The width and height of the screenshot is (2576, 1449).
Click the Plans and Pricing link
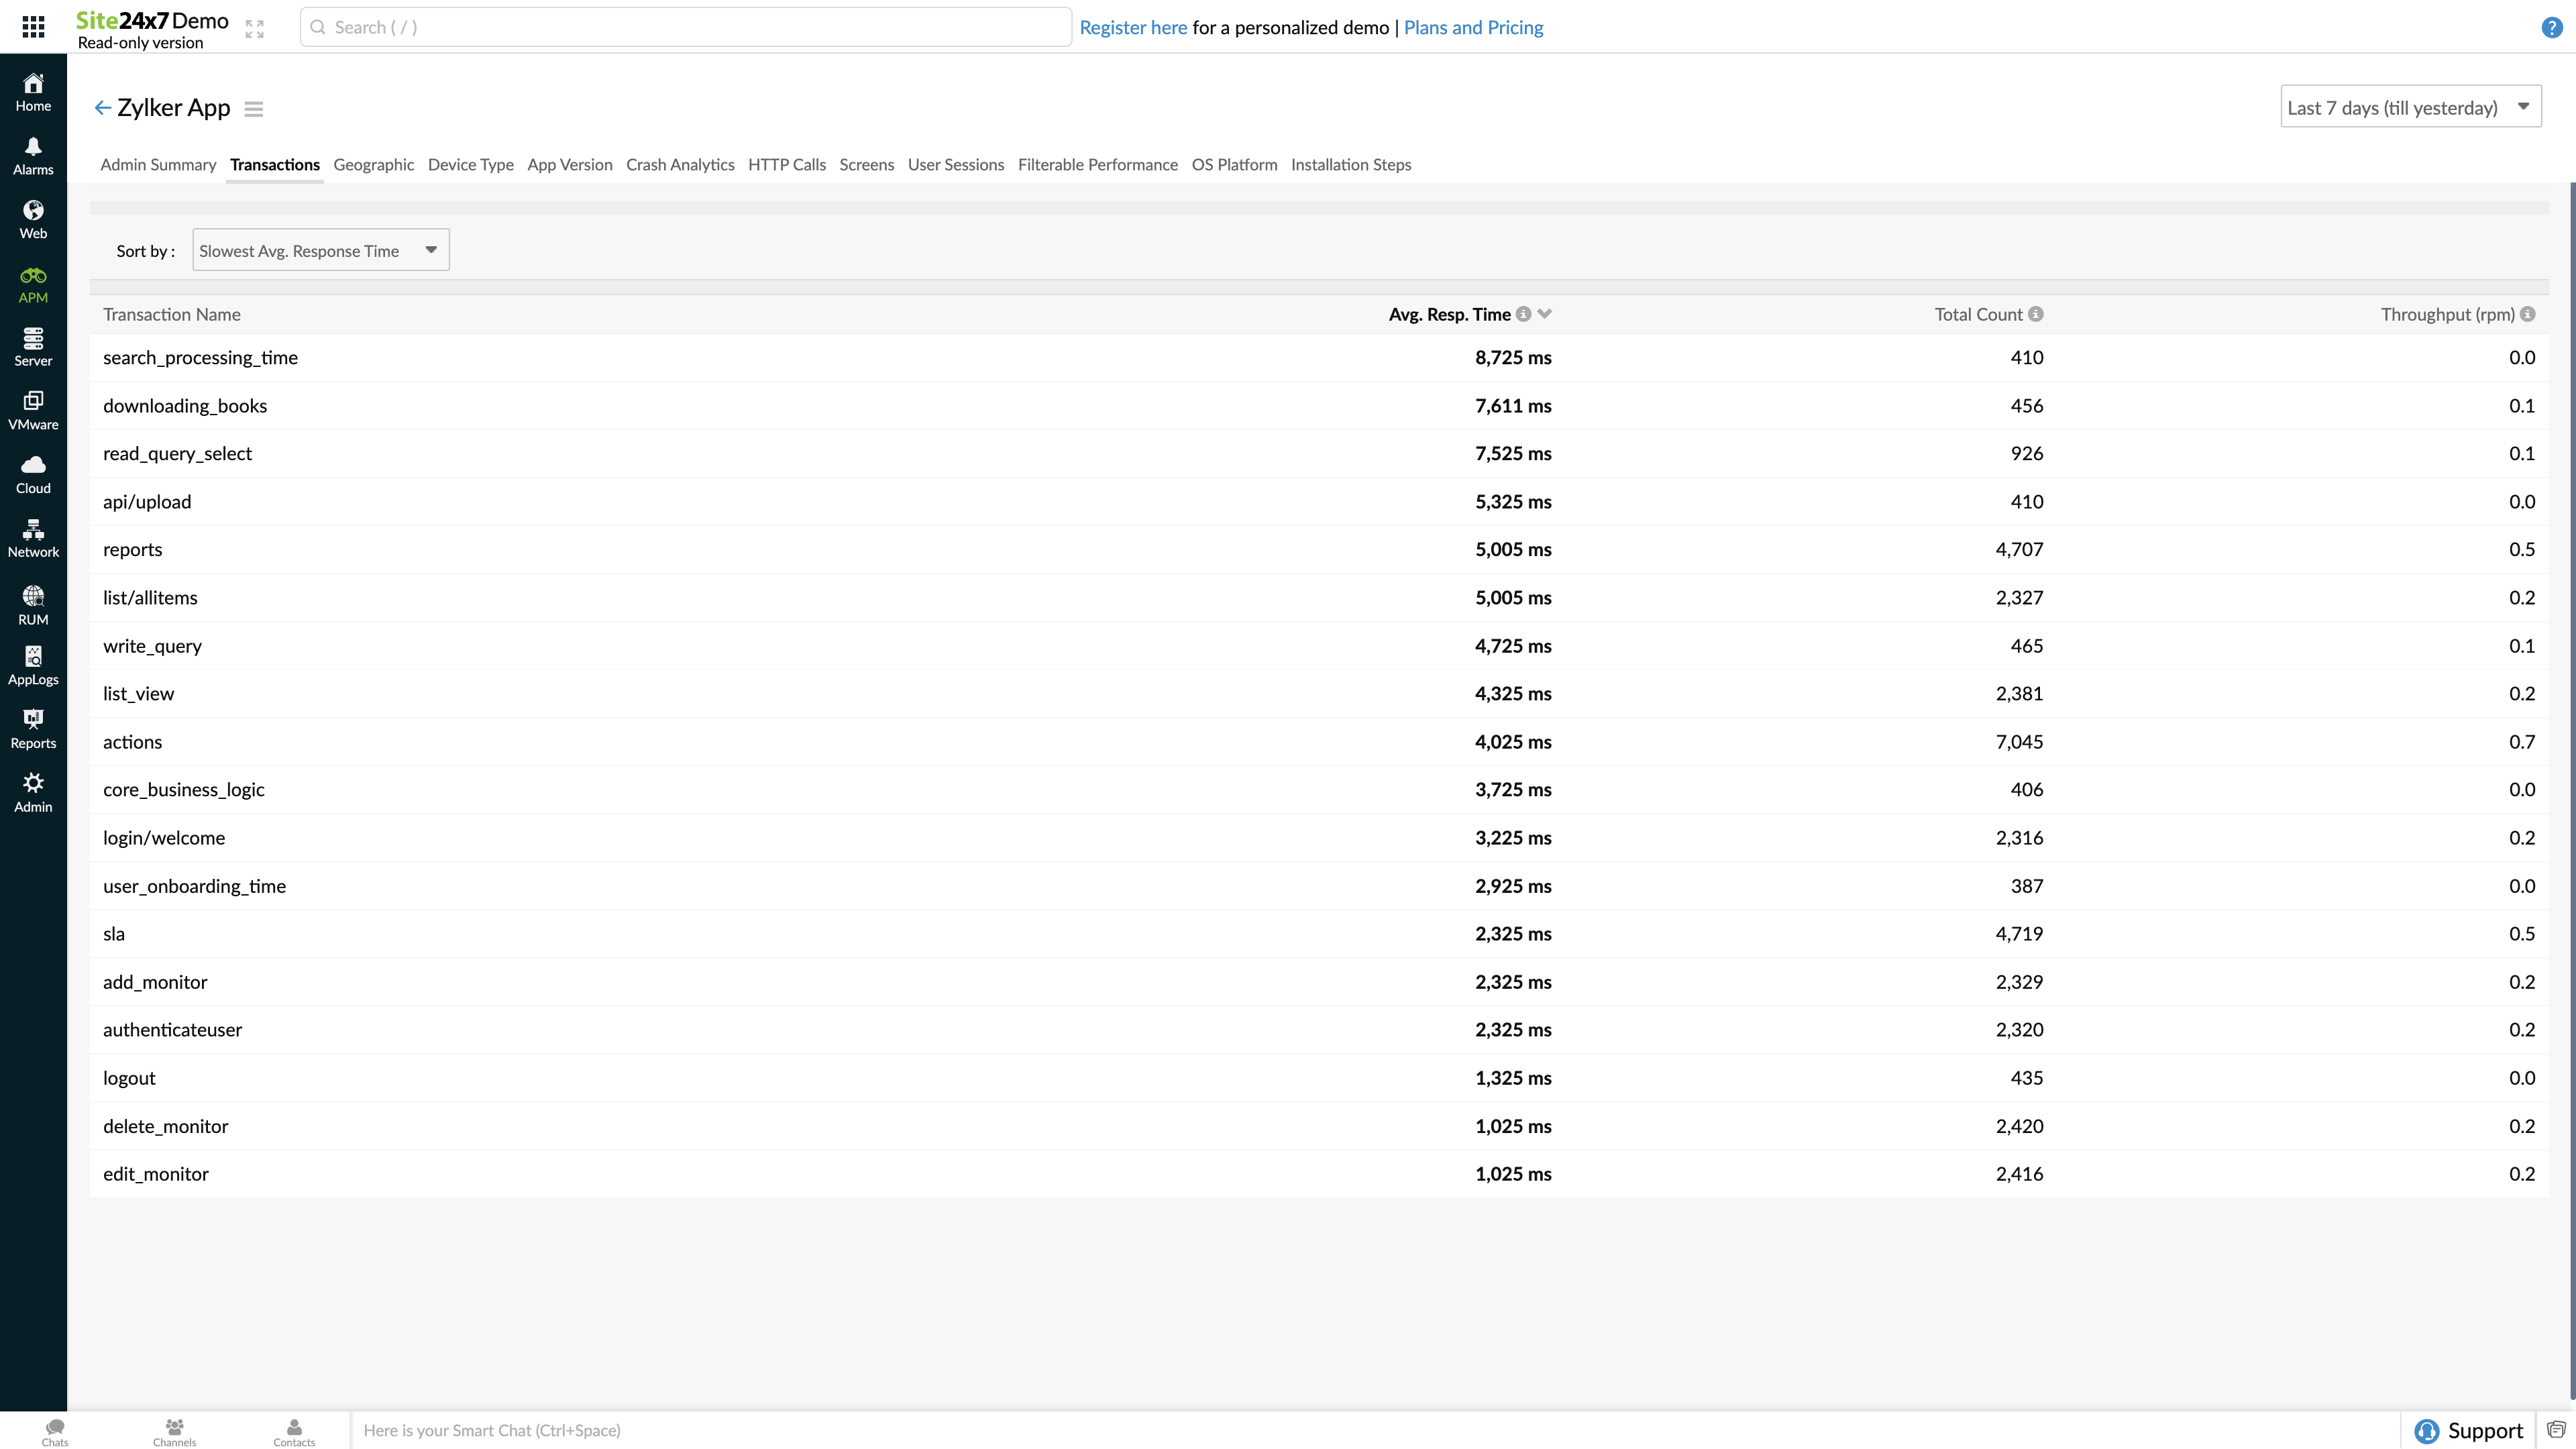[x=1474, y=27]
